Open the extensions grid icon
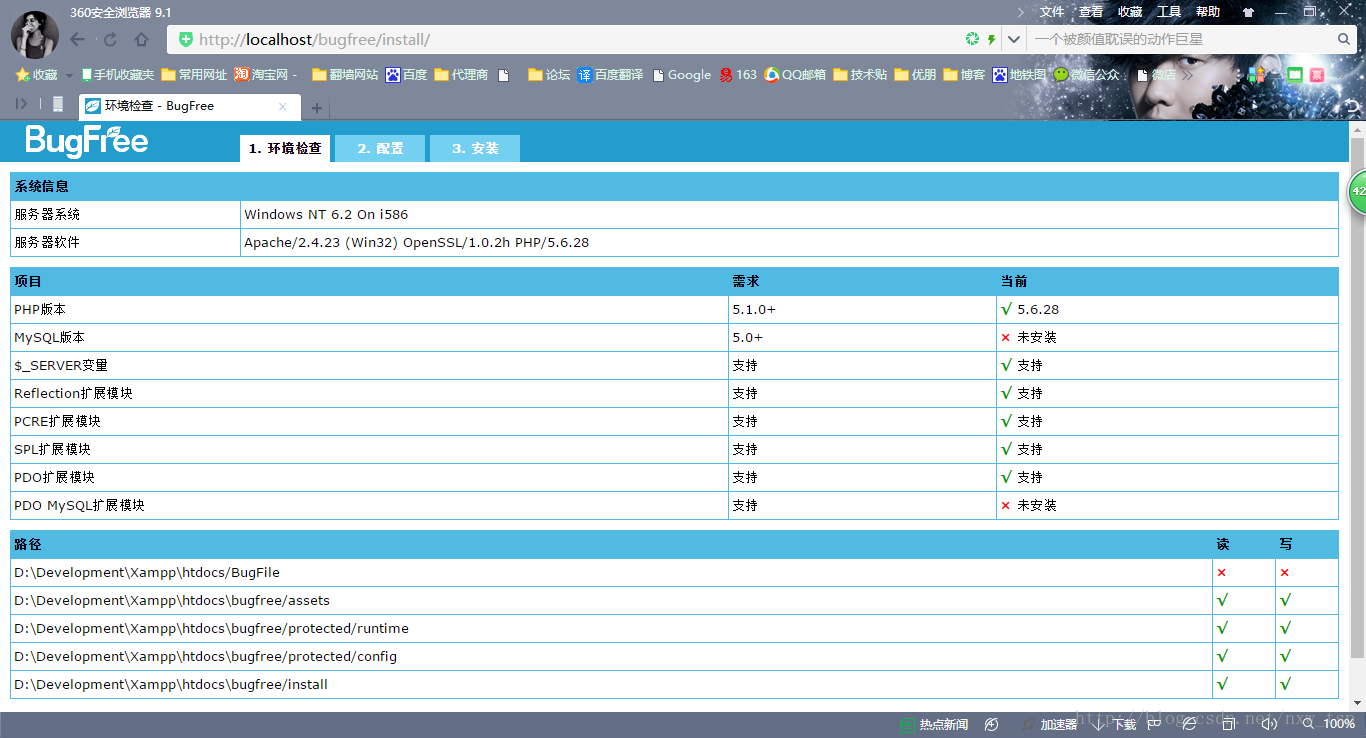Screen dimensions: 1366x738 pyautogui.click(x=1257, y=75)
